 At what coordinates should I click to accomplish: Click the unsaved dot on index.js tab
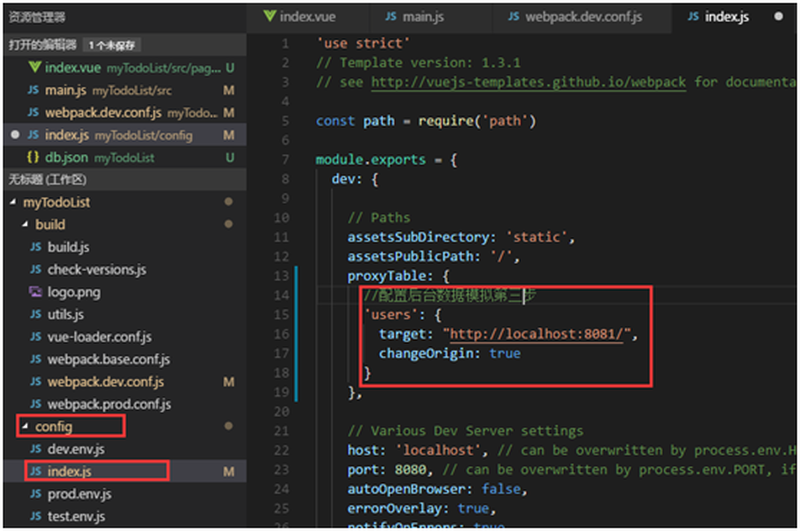(x=778, y=17)
